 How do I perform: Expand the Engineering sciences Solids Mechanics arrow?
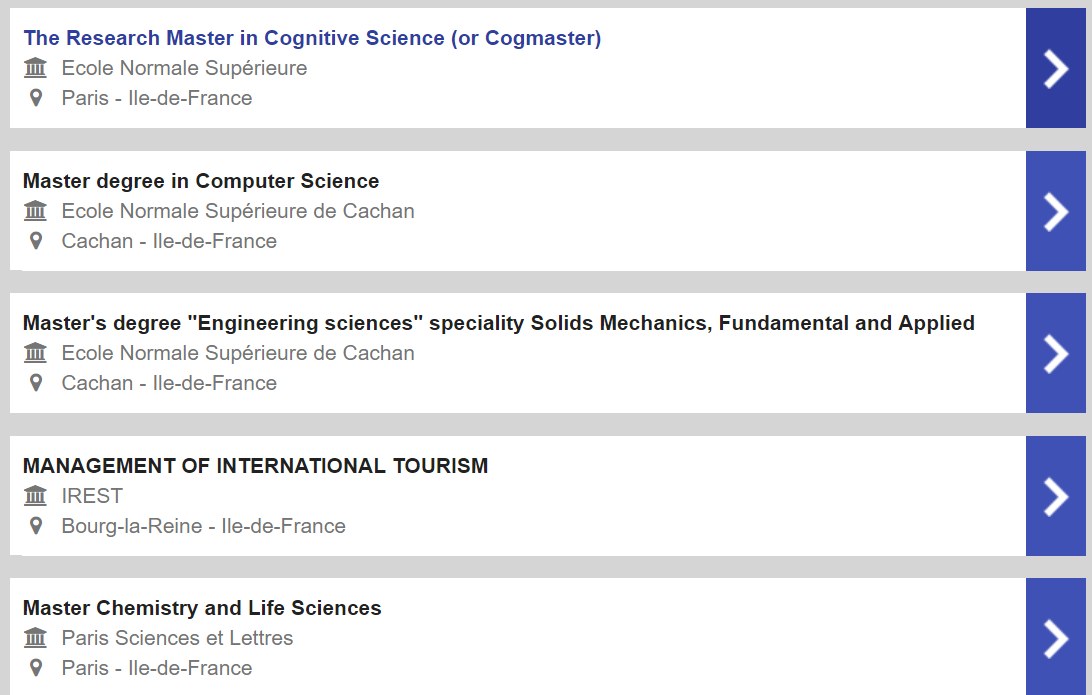tap(1055, 353)
